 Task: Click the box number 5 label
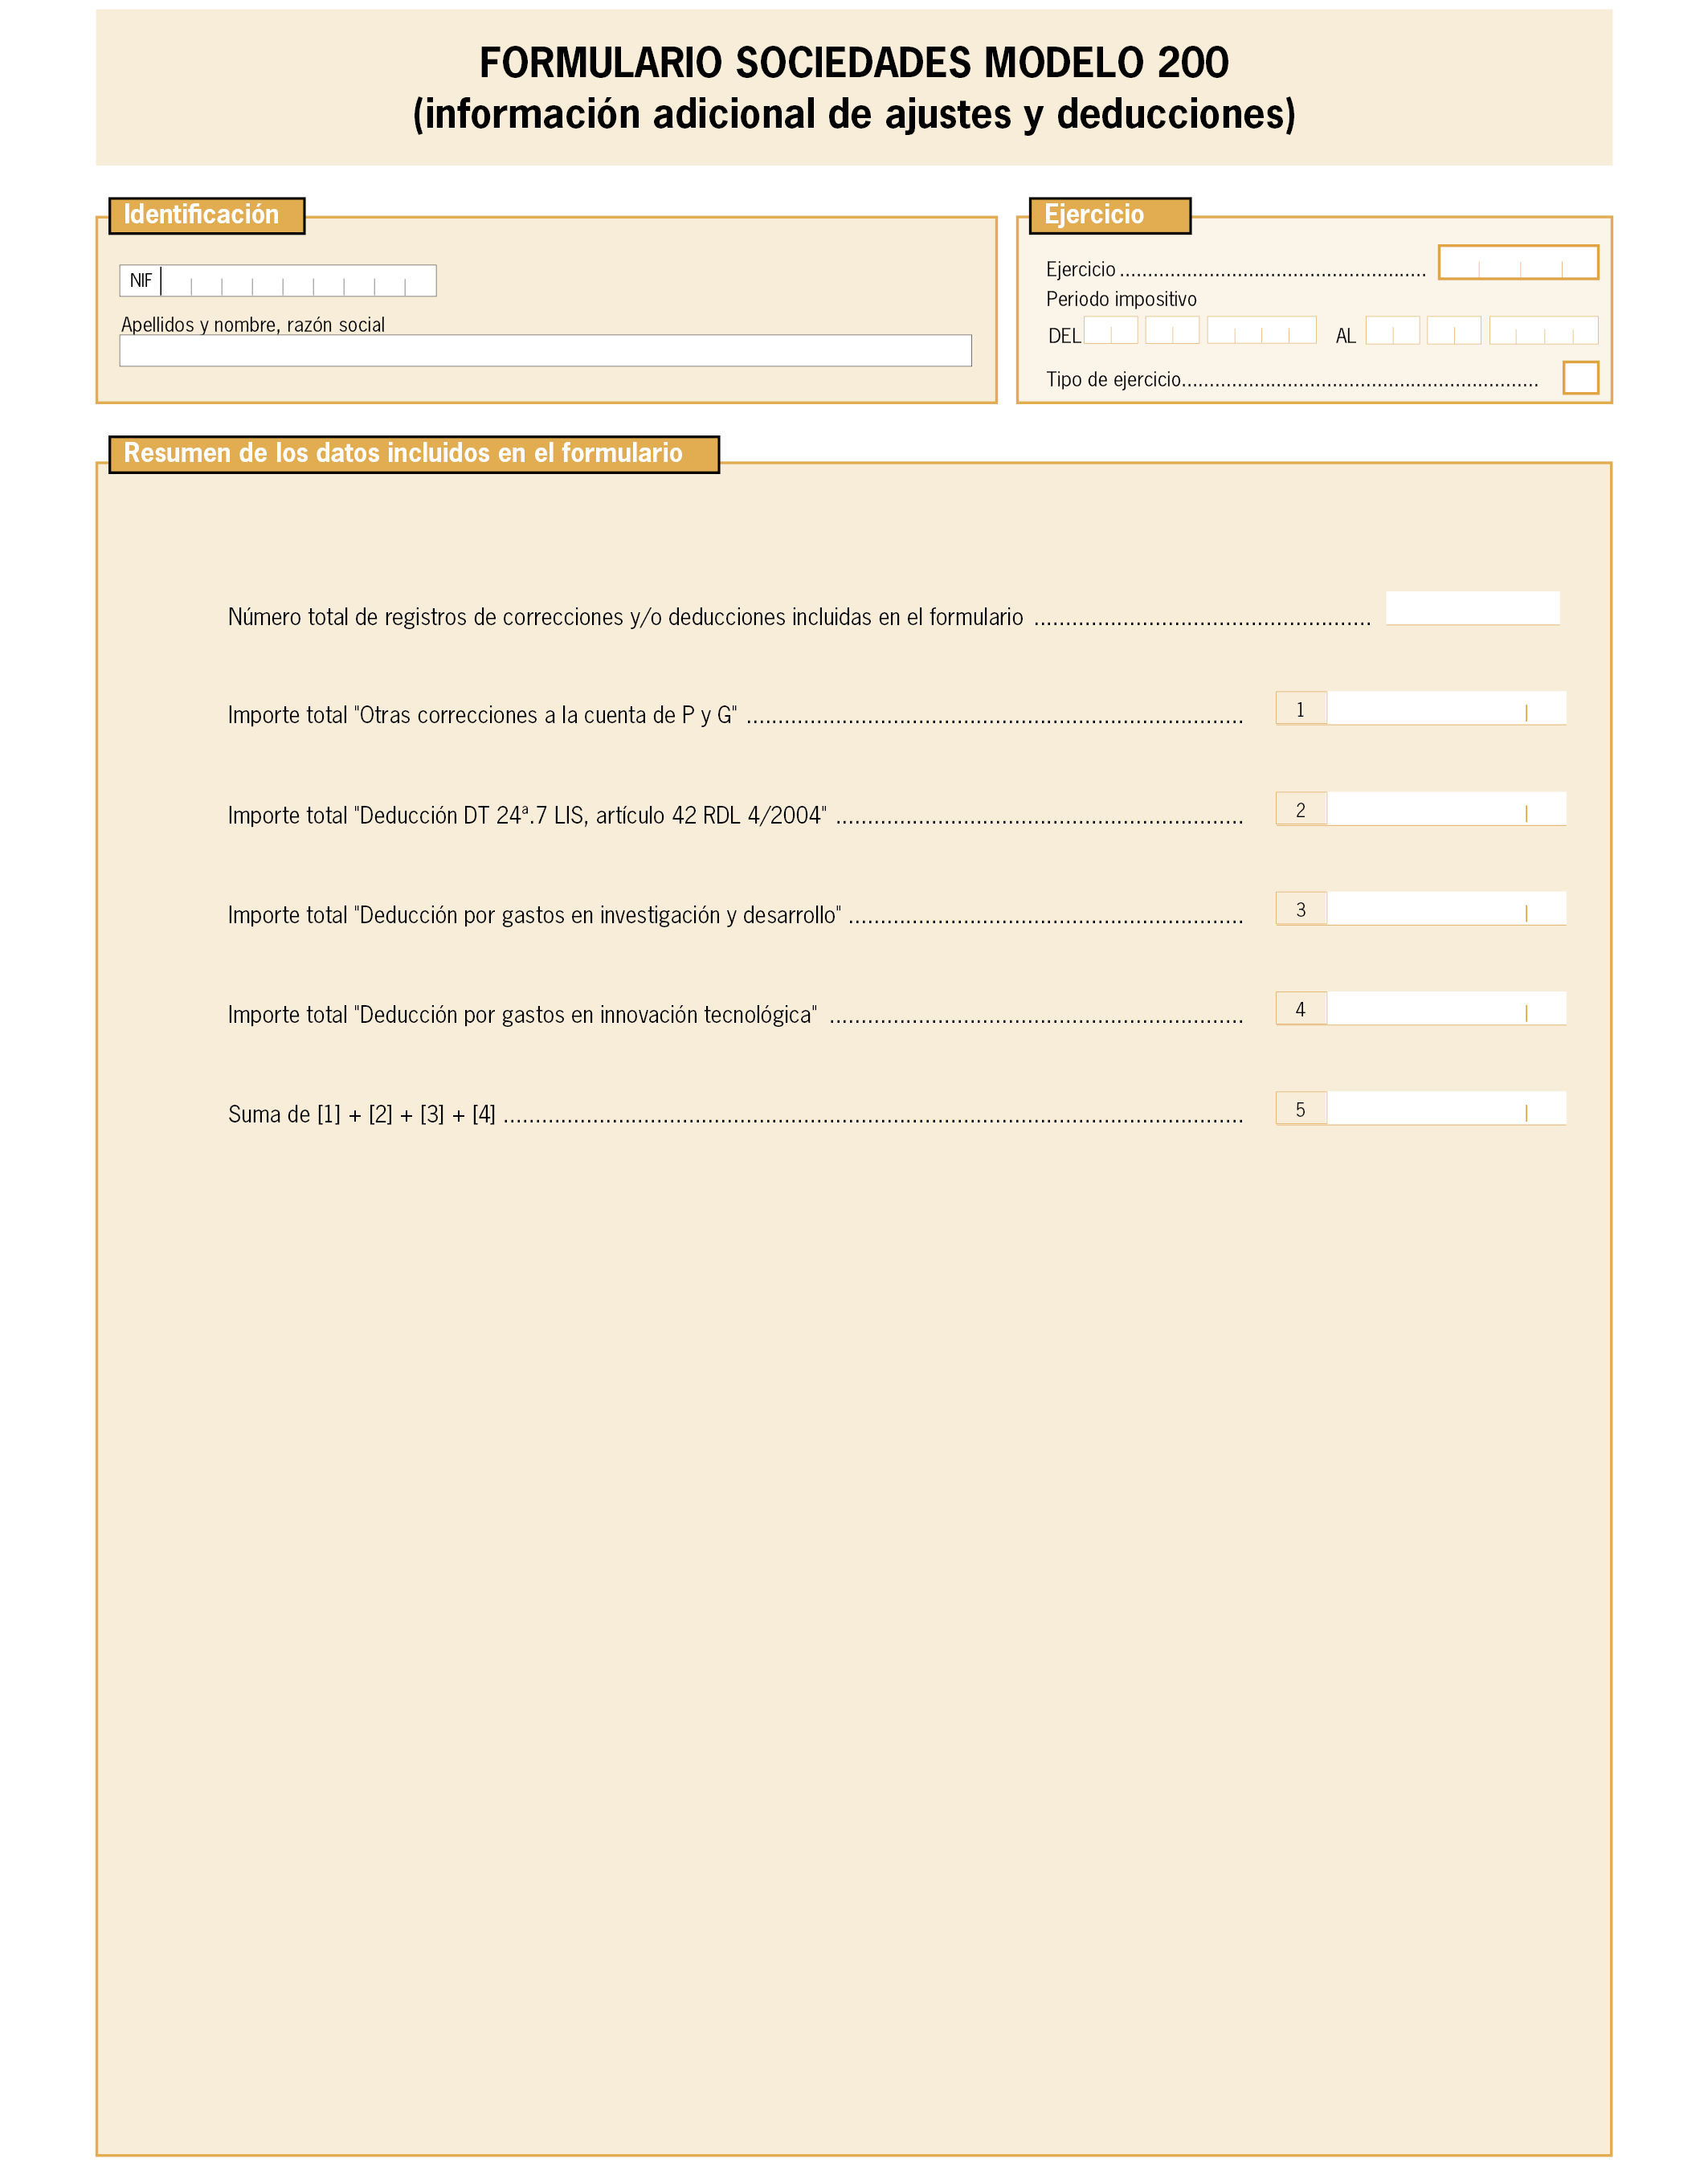coord(1301,1109)
